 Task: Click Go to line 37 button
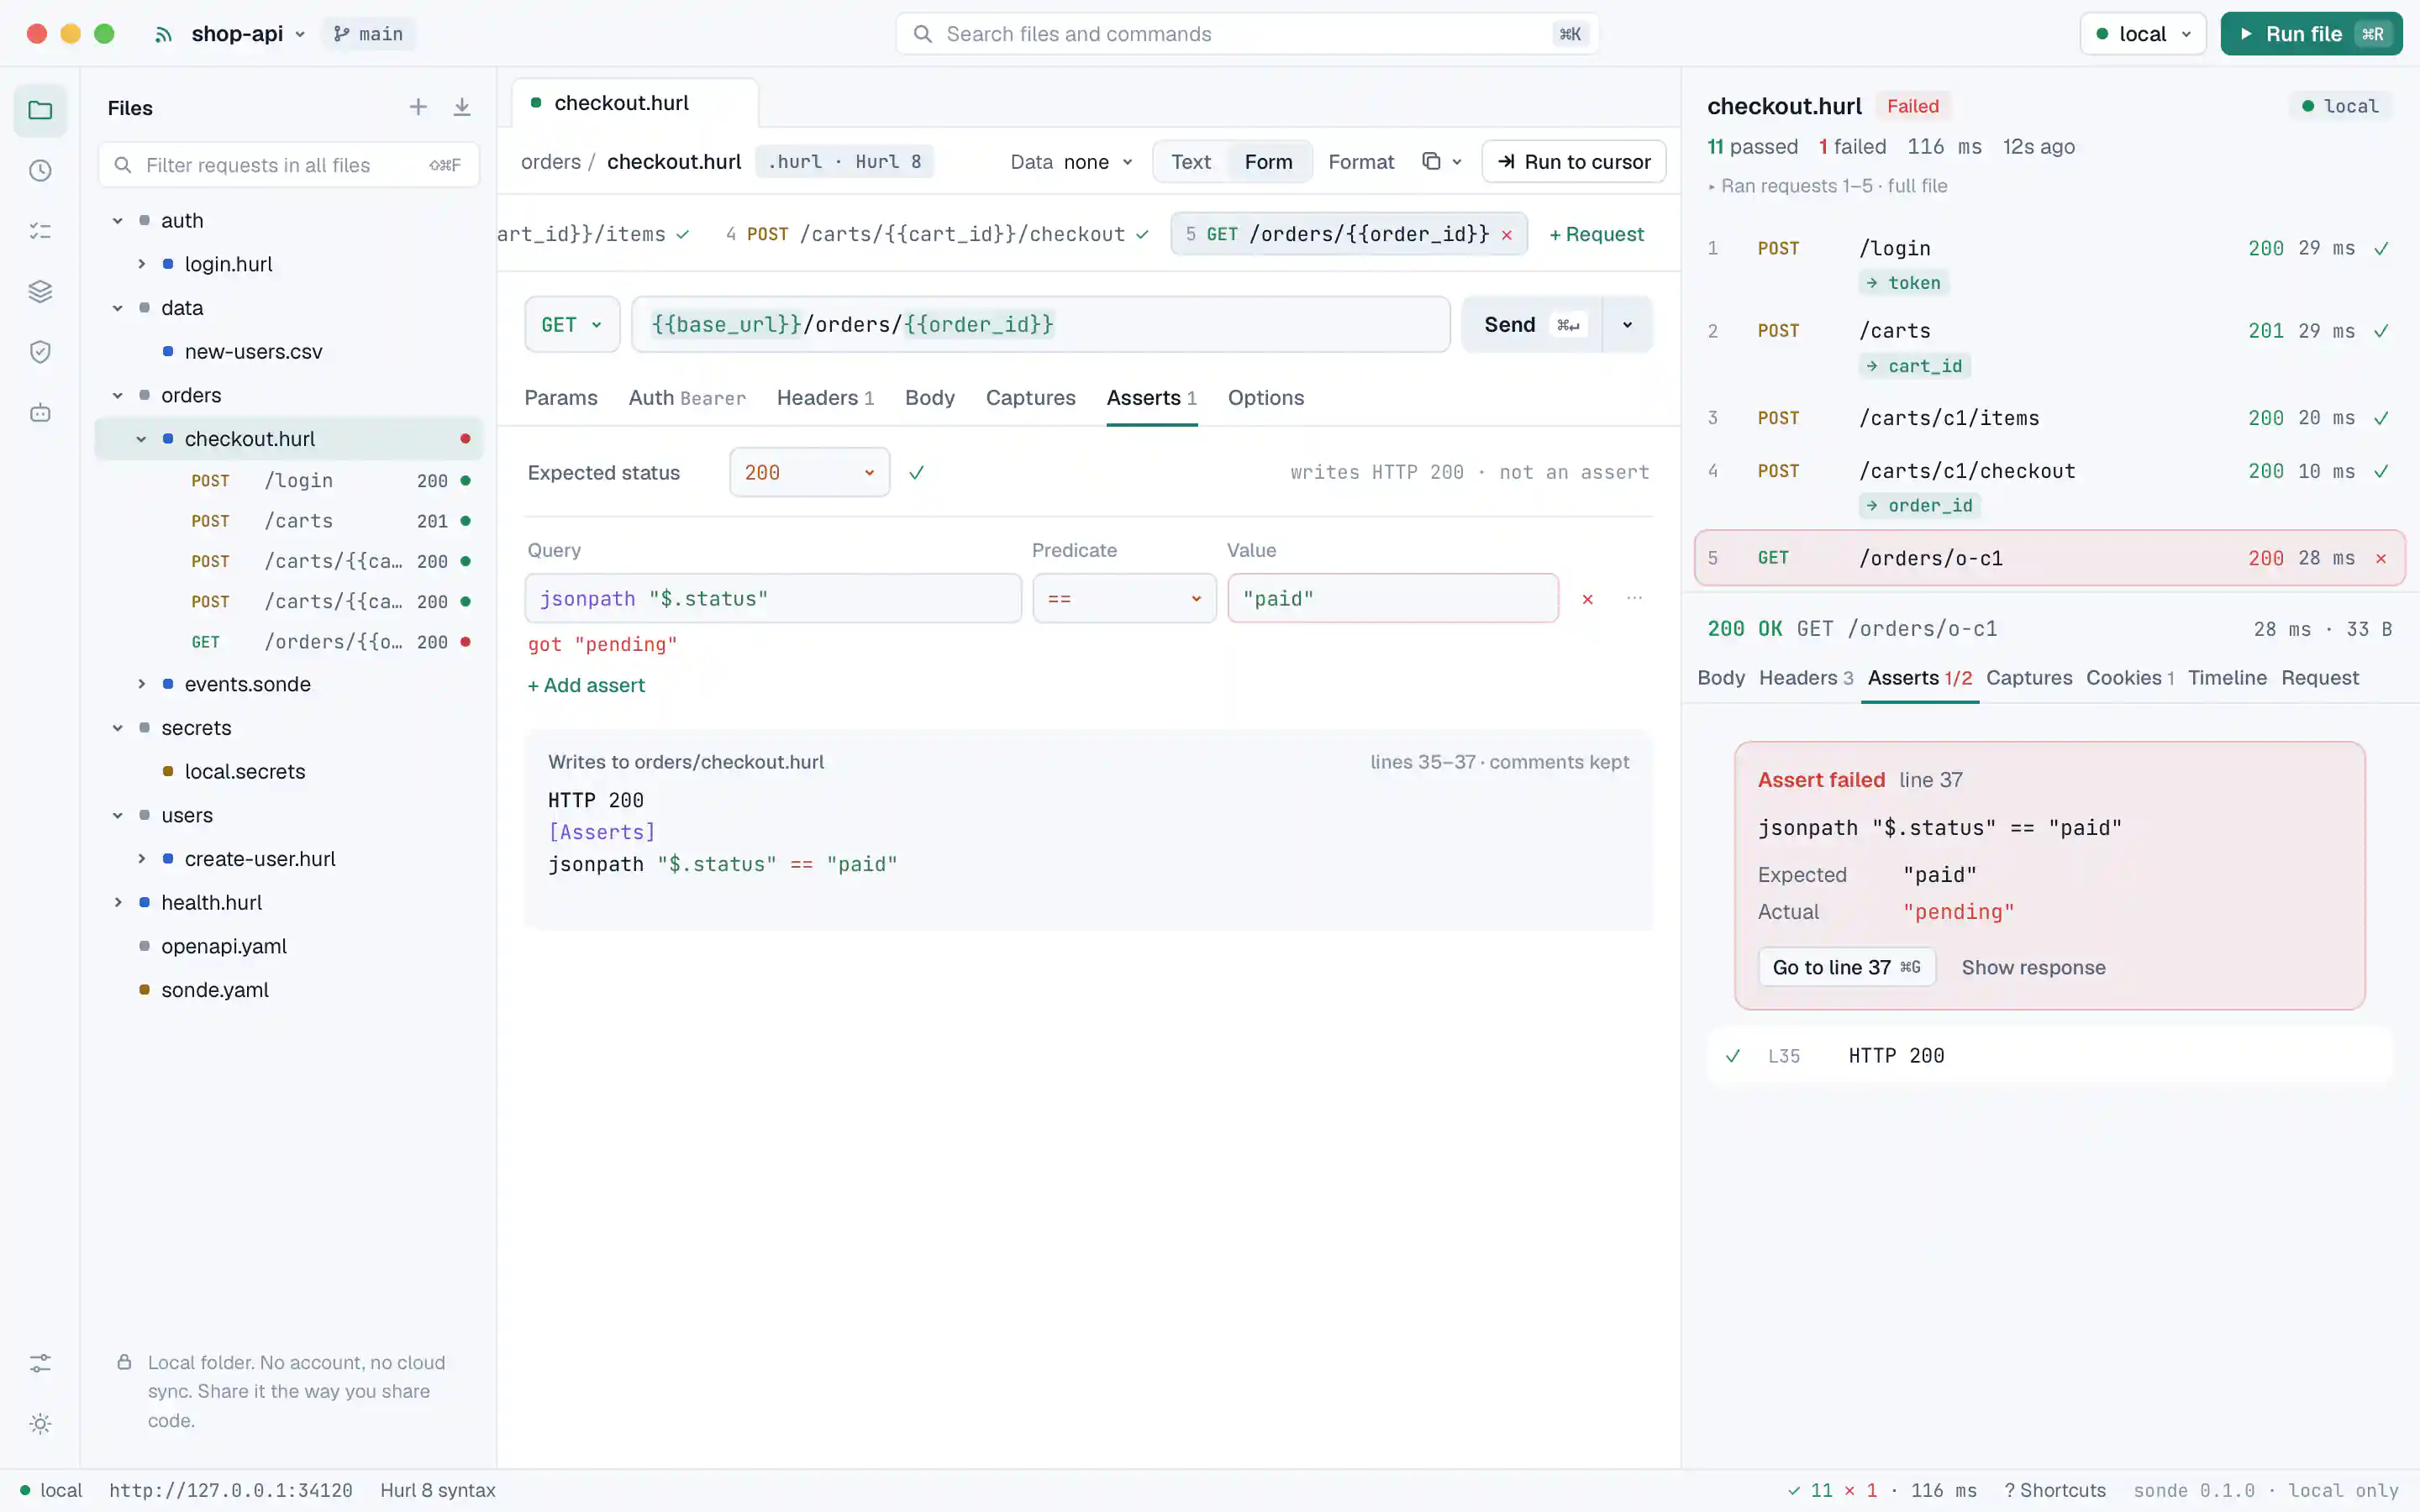pos(1846,967)
